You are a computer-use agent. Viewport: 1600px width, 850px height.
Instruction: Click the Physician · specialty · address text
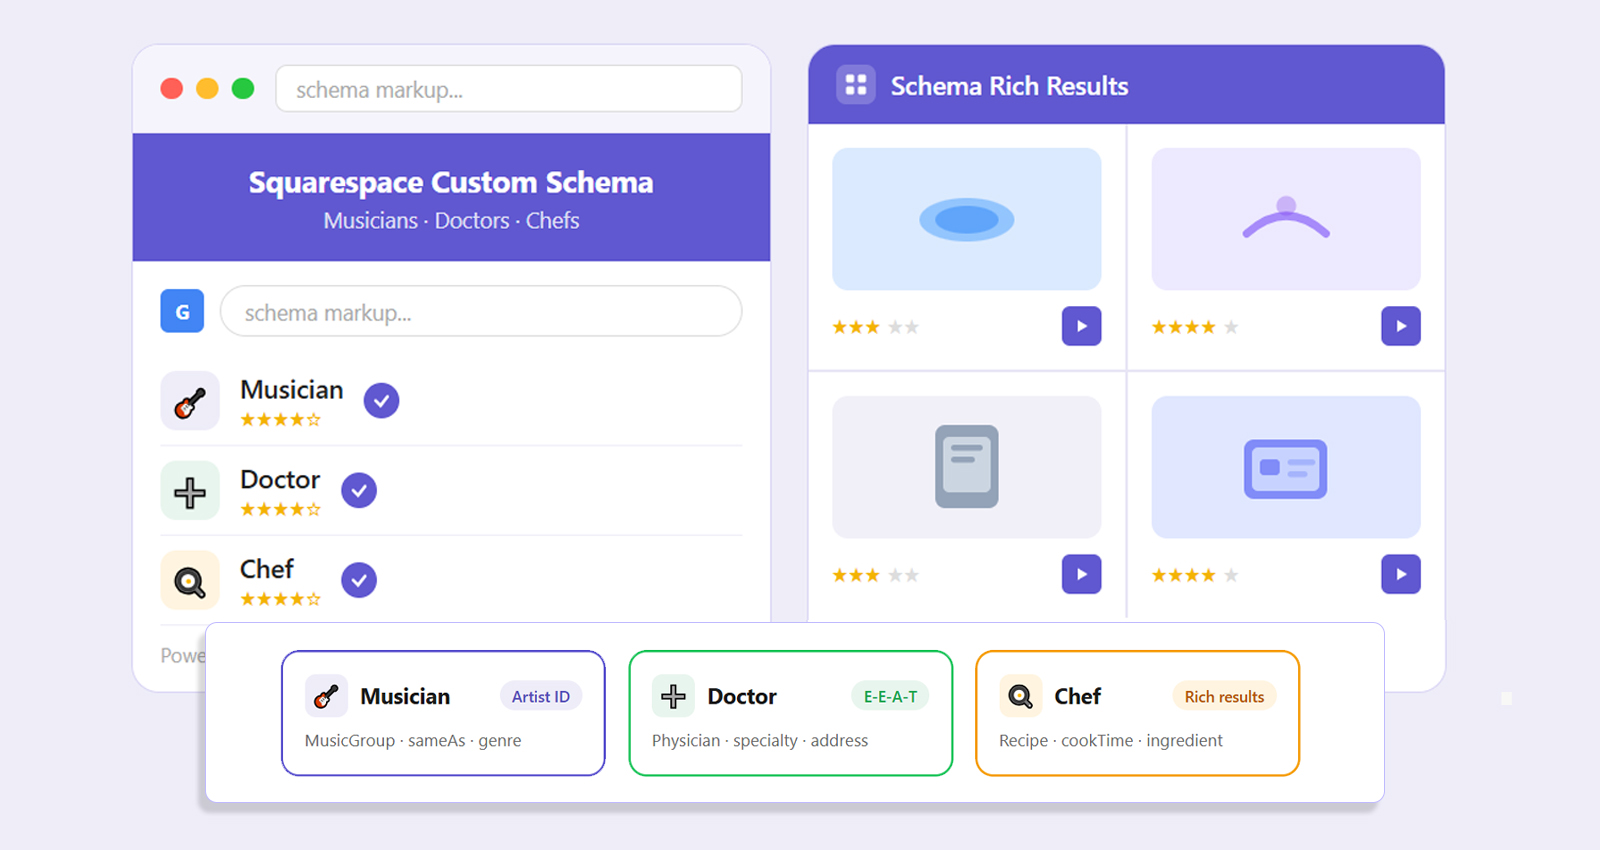coord(760,741)
